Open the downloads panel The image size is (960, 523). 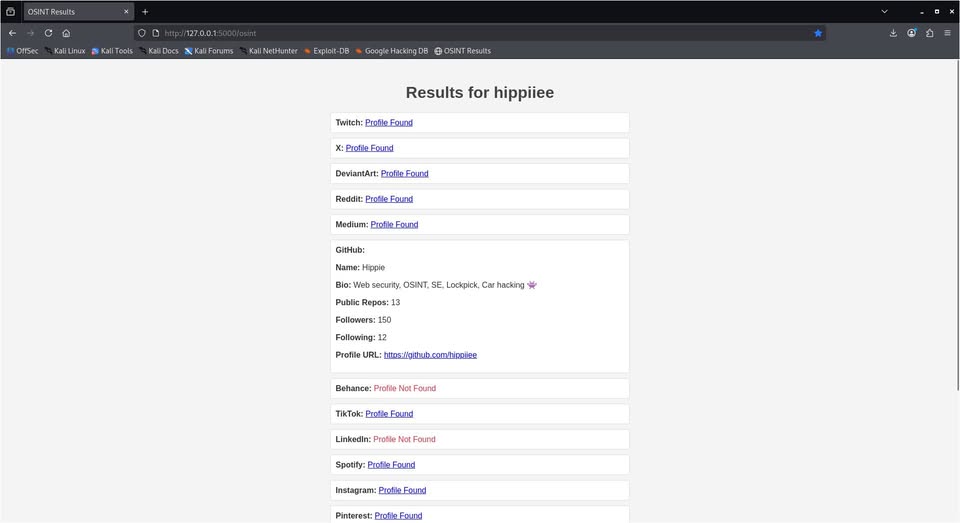[x=893, y=33]
